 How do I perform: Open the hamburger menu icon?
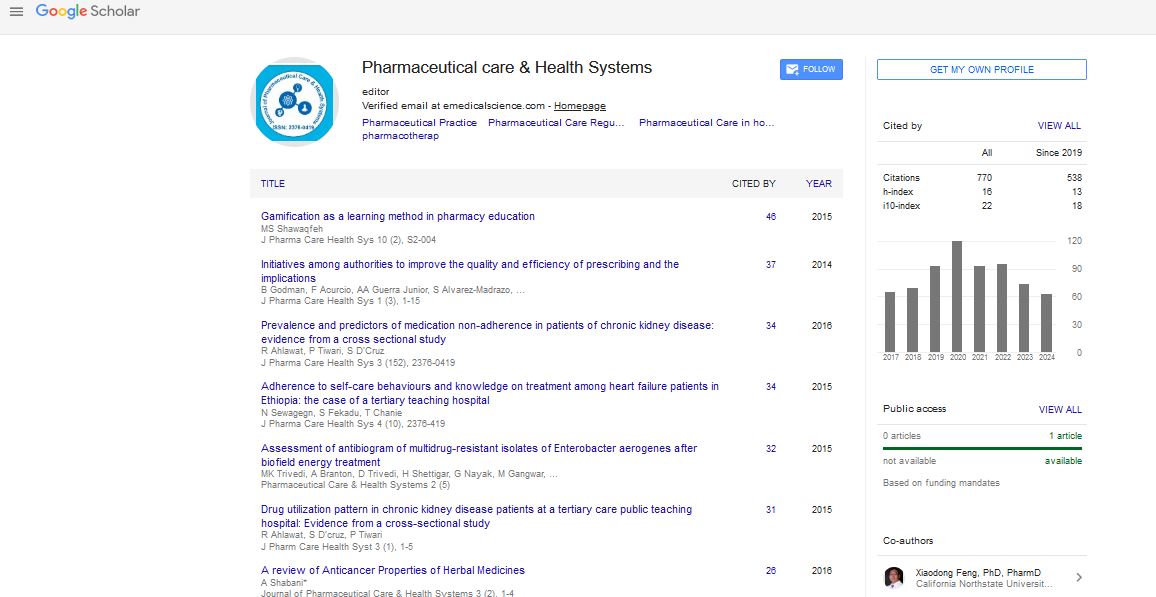click(x=16, y=12)
